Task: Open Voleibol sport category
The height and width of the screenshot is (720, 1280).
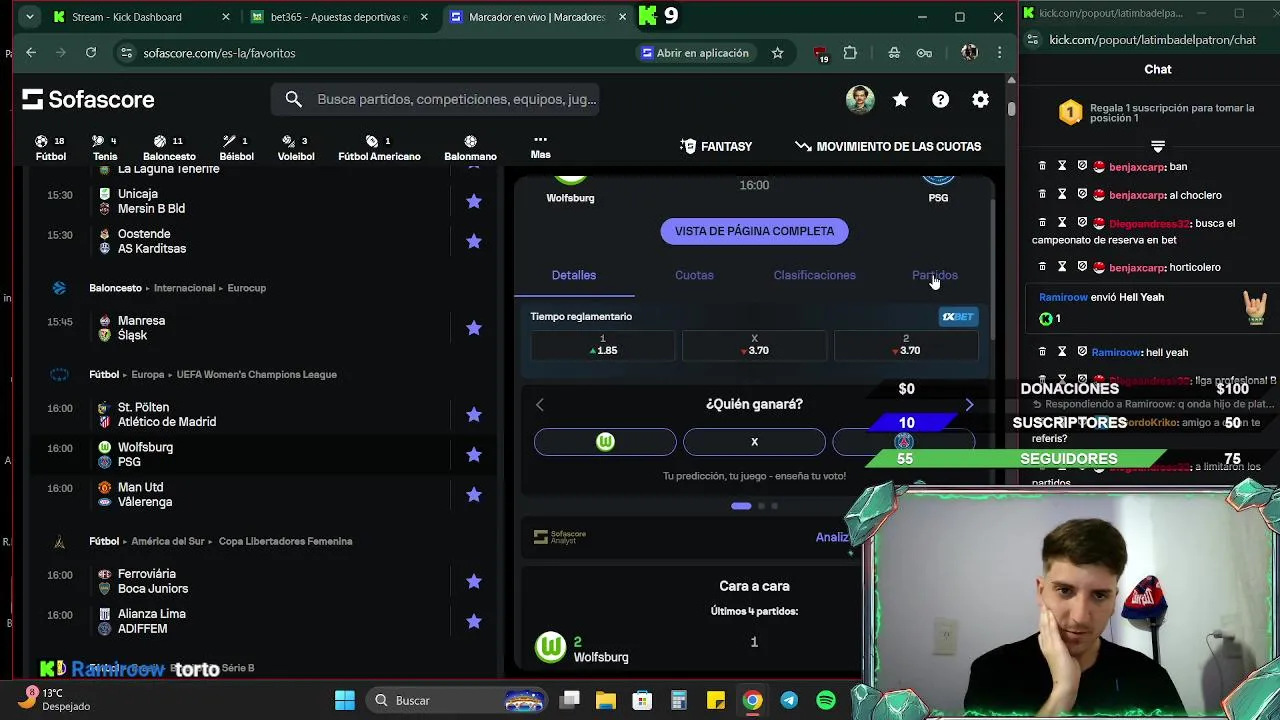Action: pyautogui.click(x=296, y=148)
